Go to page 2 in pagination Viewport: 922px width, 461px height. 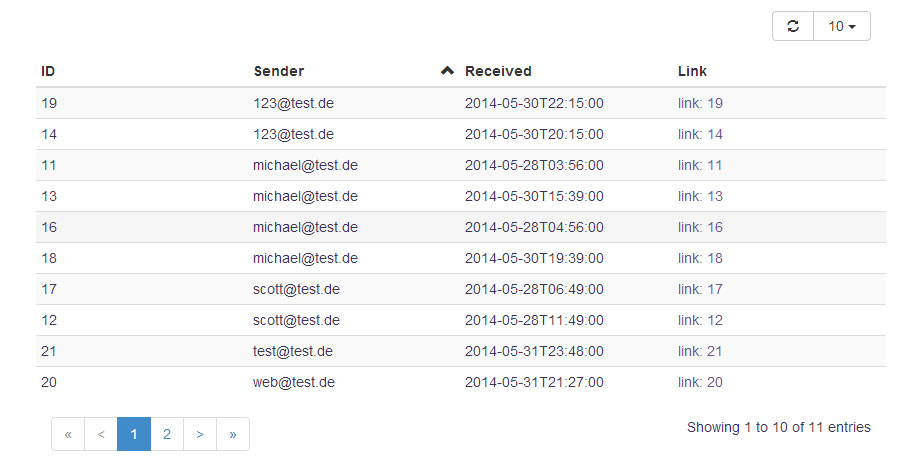(167, 434)
